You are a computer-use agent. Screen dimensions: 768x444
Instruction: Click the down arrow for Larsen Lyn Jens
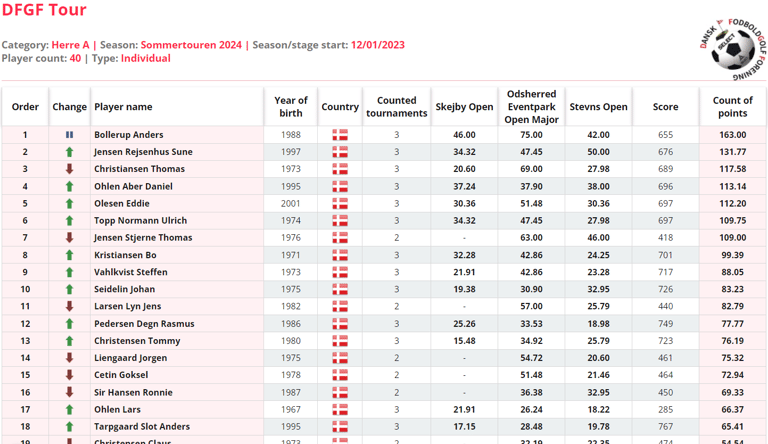coord(70,306)
